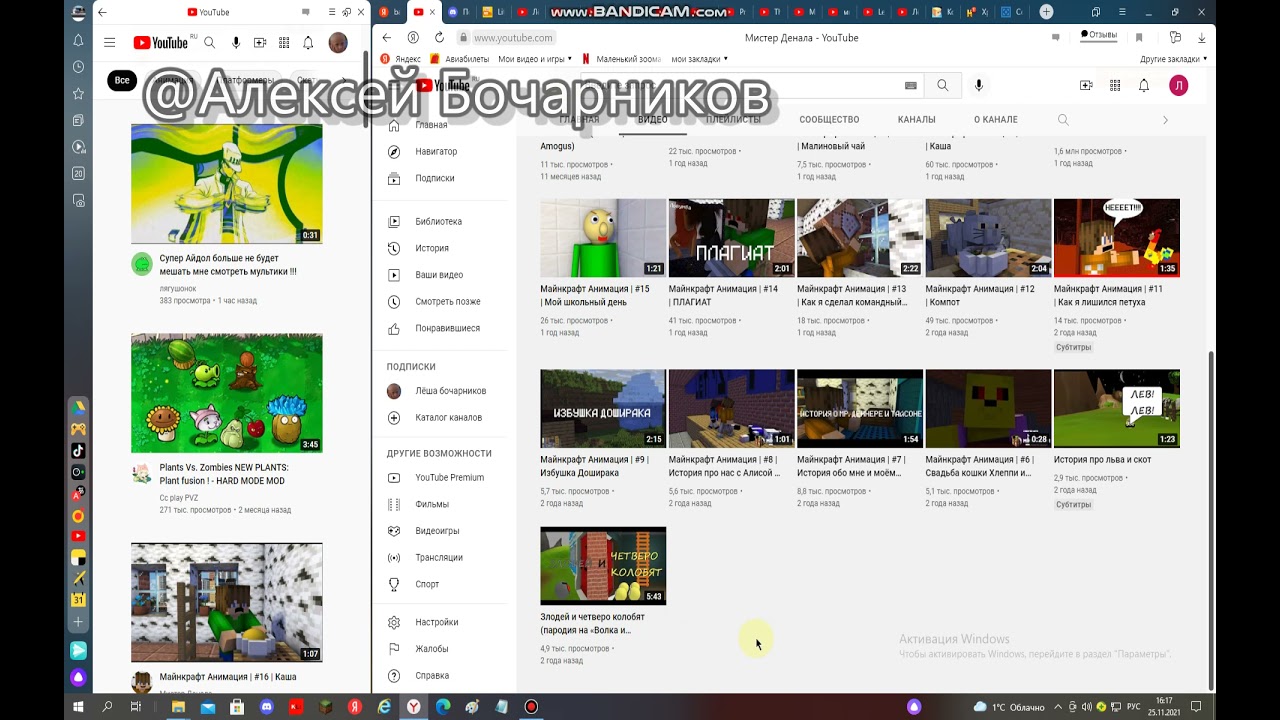Open the notifications bell in the side panel YouTube
The image size is (1280, 720).
point(308,43)
